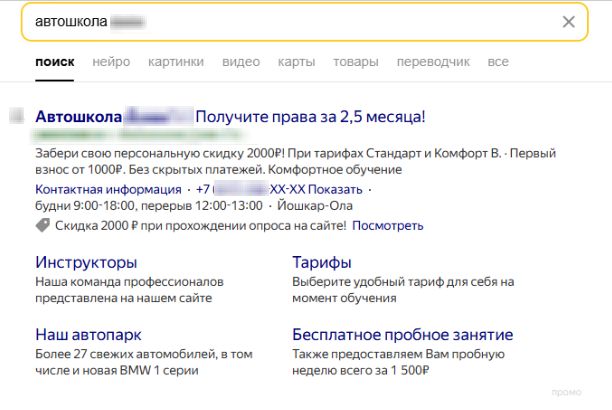Viewport: 612px width, 410px height.
Task: Open the Тарифы sitelink
Action: 322,262
